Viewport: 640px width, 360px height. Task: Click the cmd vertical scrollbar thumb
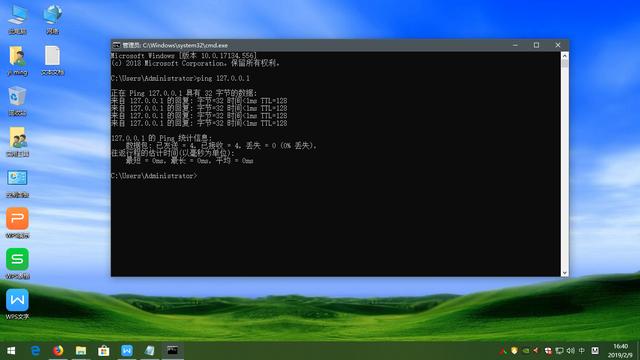click(565, 64)
